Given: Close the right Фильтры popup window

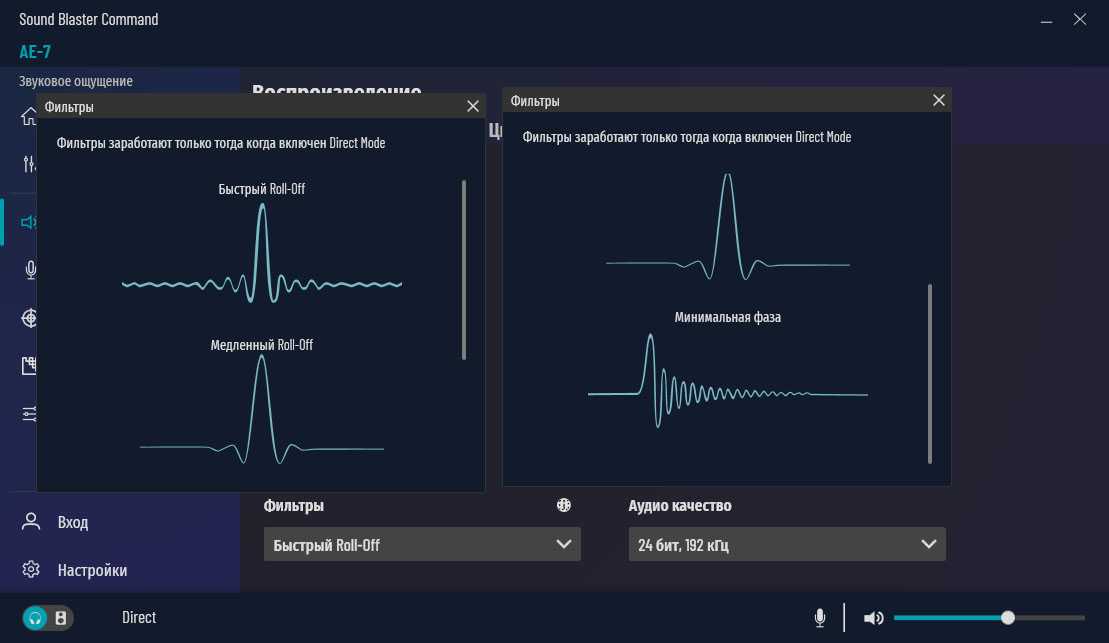Looking at the screenshot, I should click(x=938, y=101).
